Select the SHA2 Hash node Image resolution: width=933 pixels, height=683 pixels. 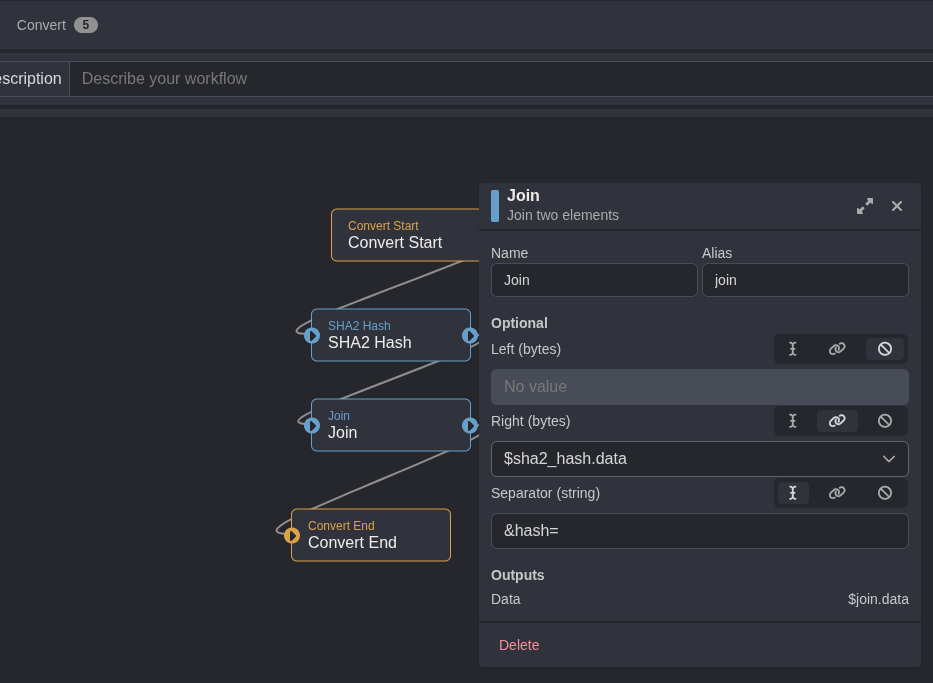tap(391, 335)
